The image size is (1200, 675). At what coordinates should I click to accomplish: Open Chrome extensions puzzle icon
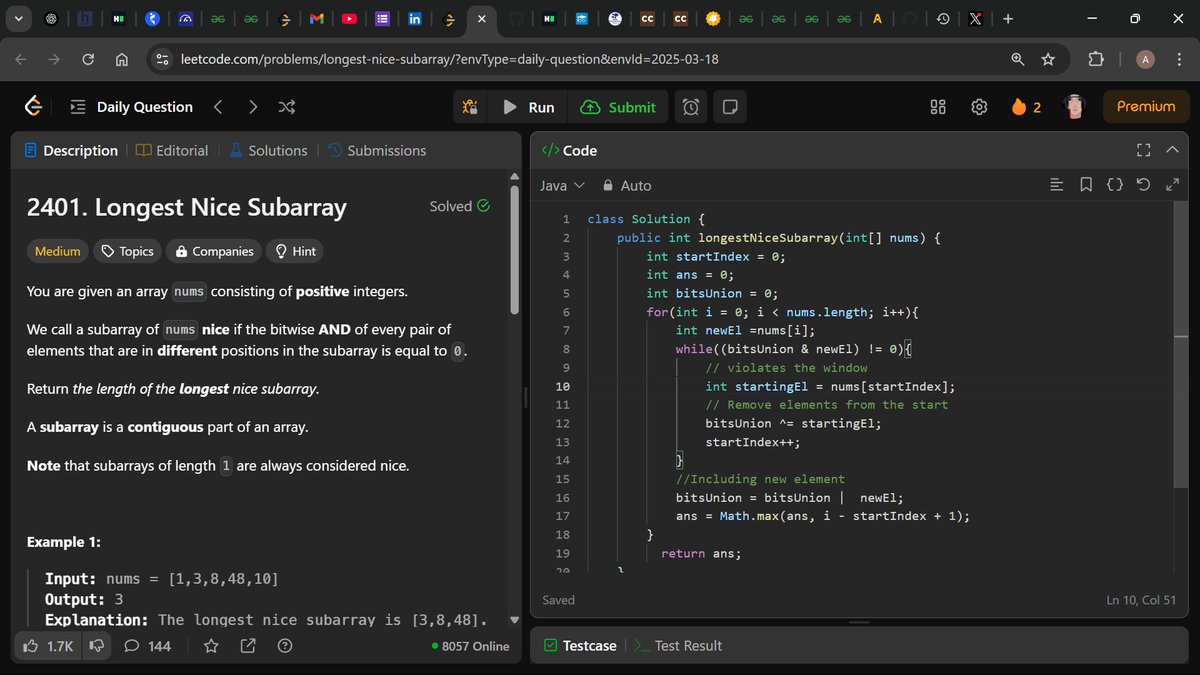(1095, 59)
